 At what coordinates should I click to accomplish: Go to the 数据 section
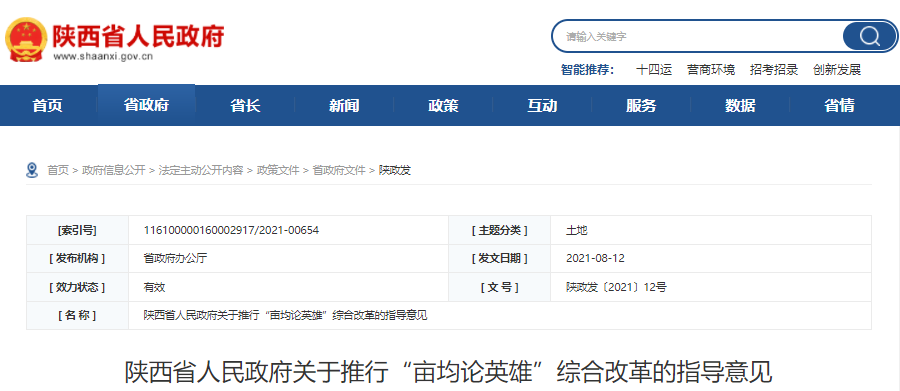click(x=740, y=106)
